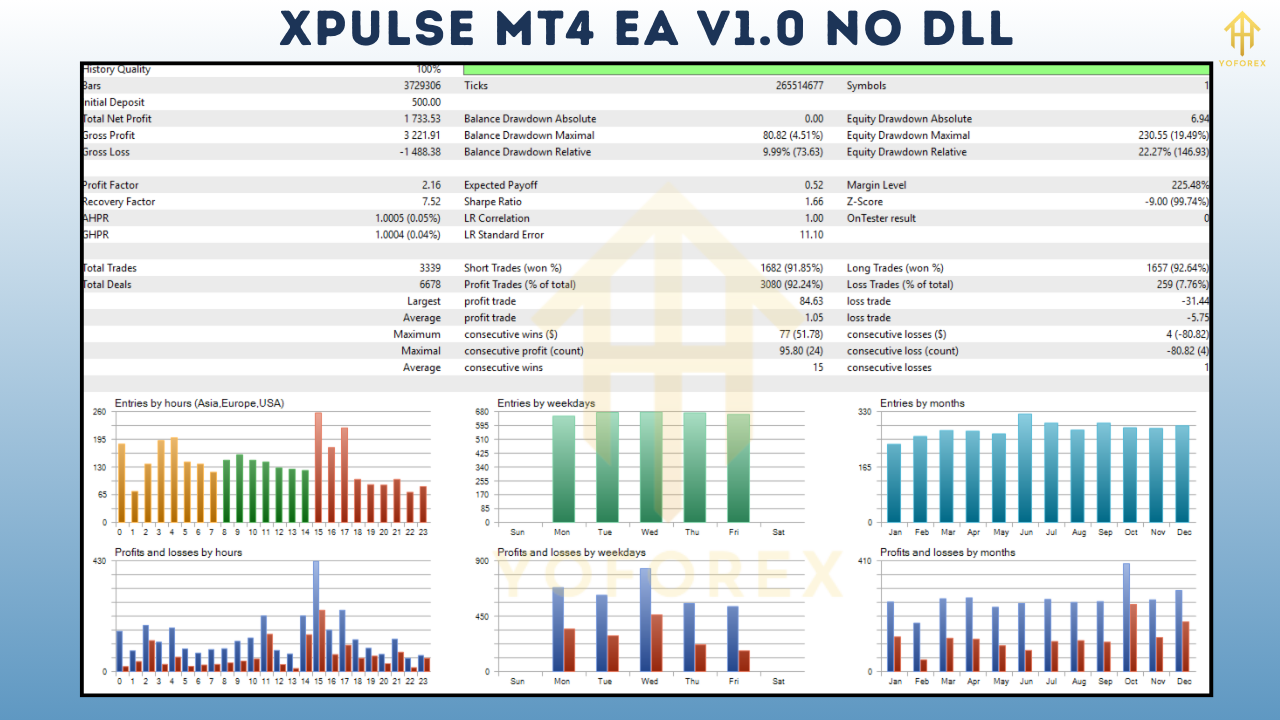
Task: Select Profit Trades value 3080 (92.24%)
Action: point(792,285)
